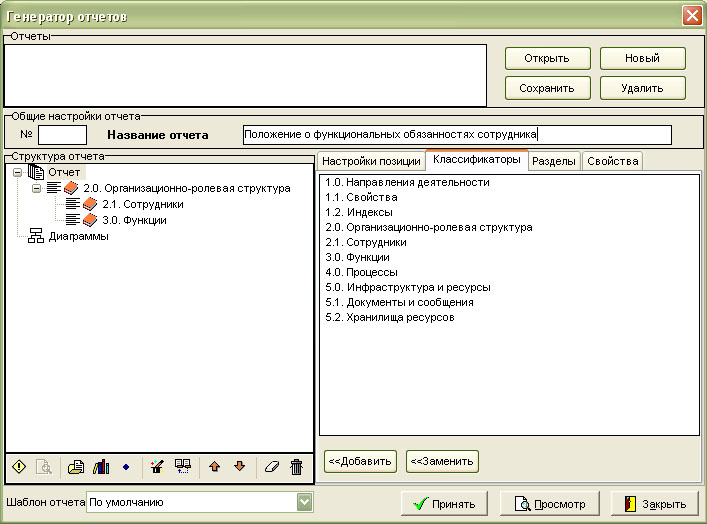Image resolution: width=707 pixels, height=524 pixels.
Task: Click the Отчет stacked documents icon
Action: point(36,172)
